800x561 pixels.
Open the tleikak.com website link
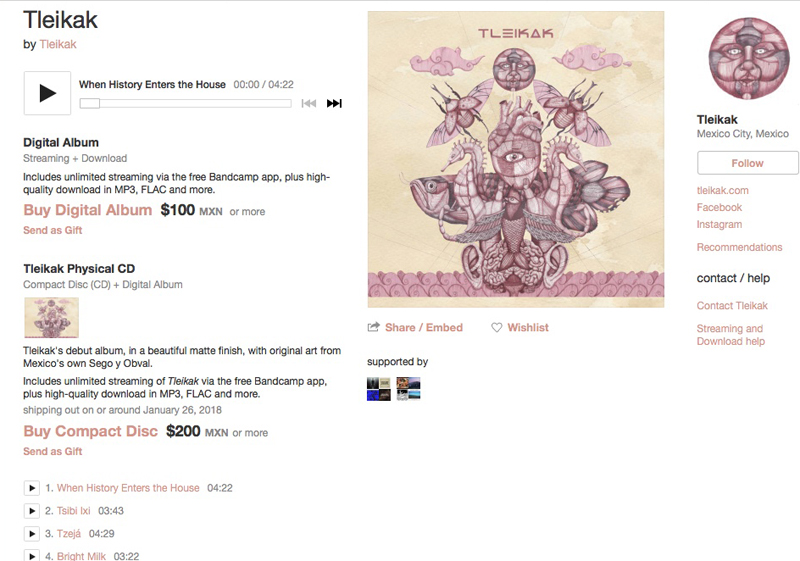click(x=722, y=191)
